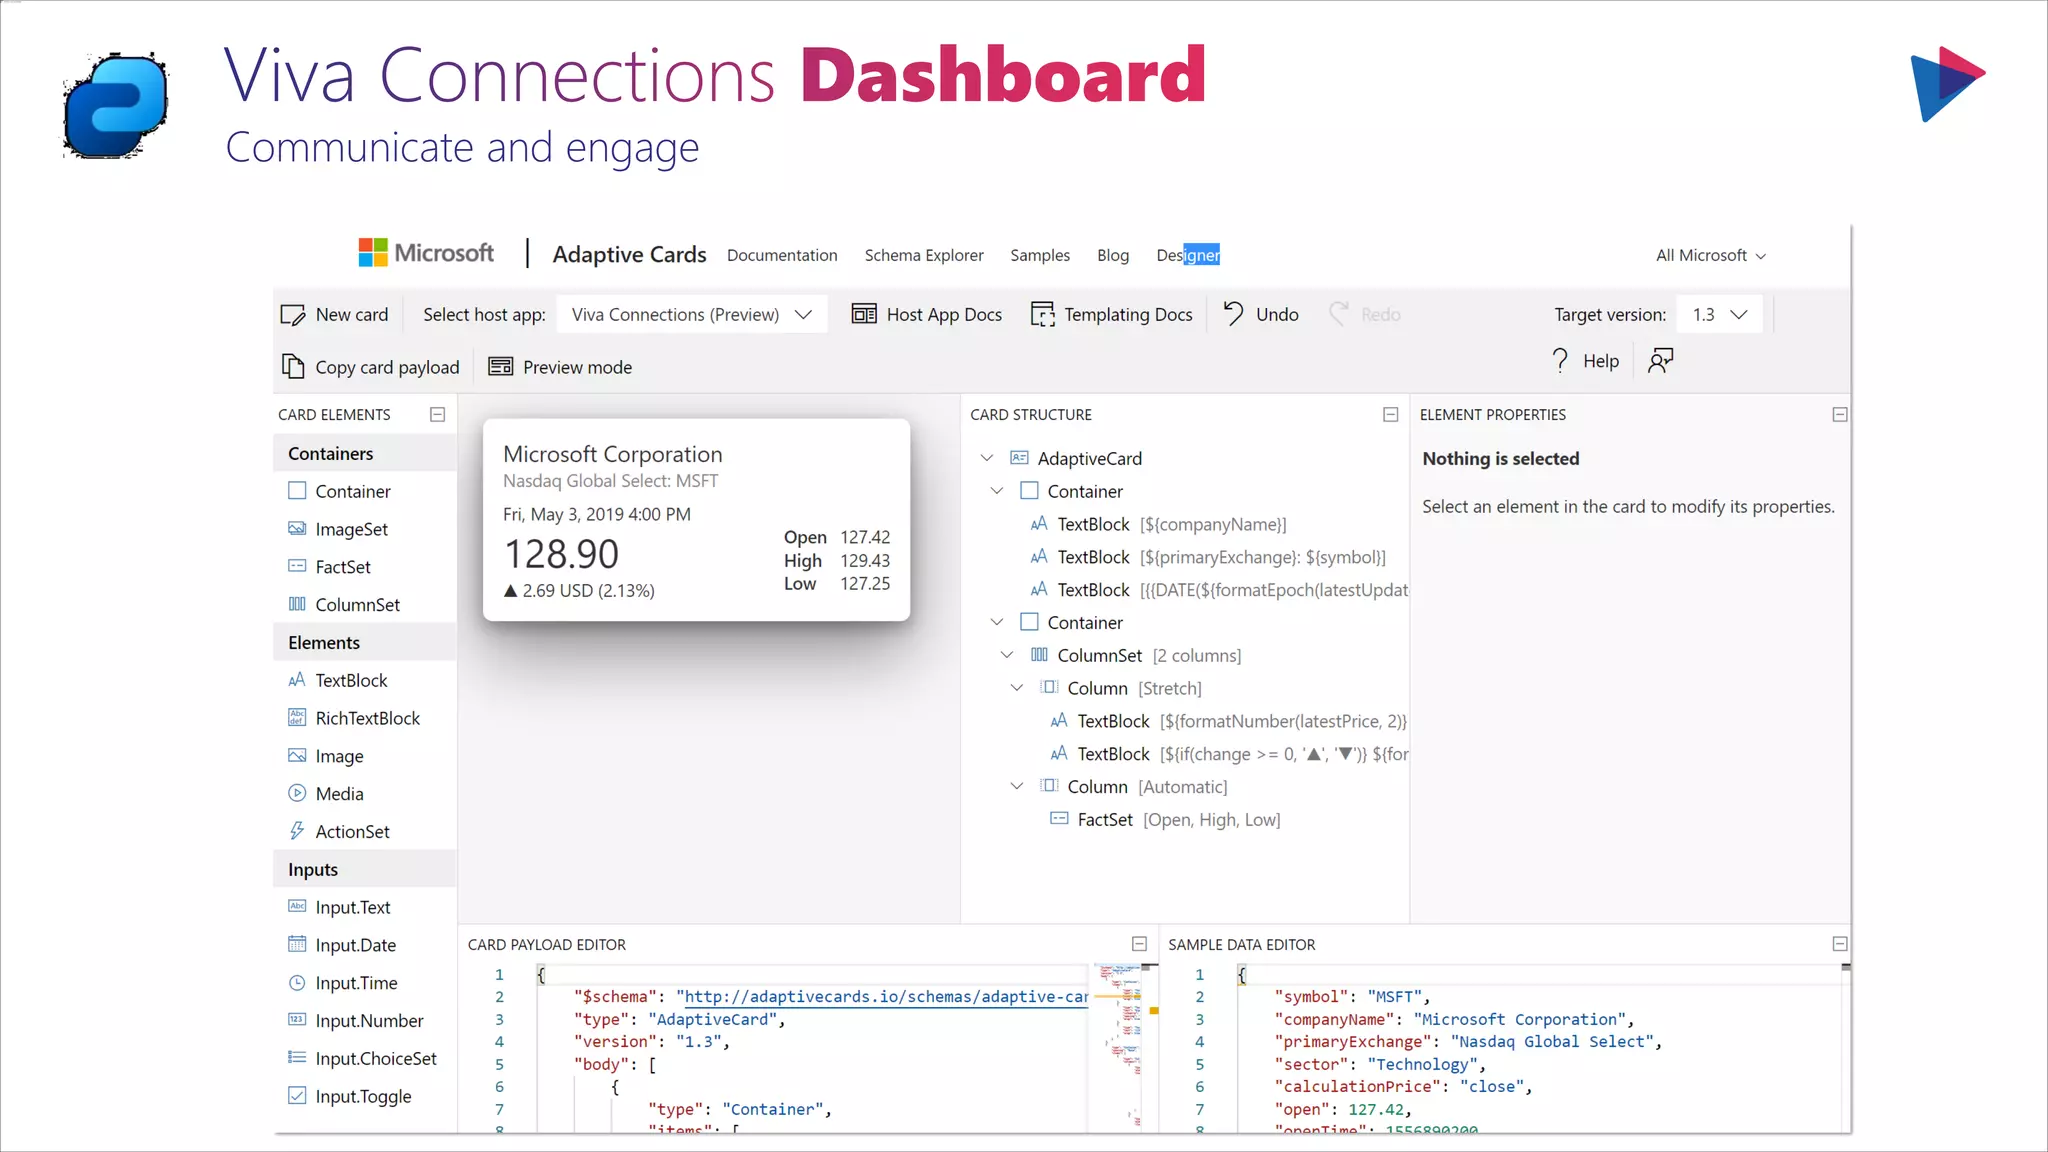Screen dimensions: 2048x1152
Task: Open the Schema Explorer menu item
Action: tap(924, 255)
